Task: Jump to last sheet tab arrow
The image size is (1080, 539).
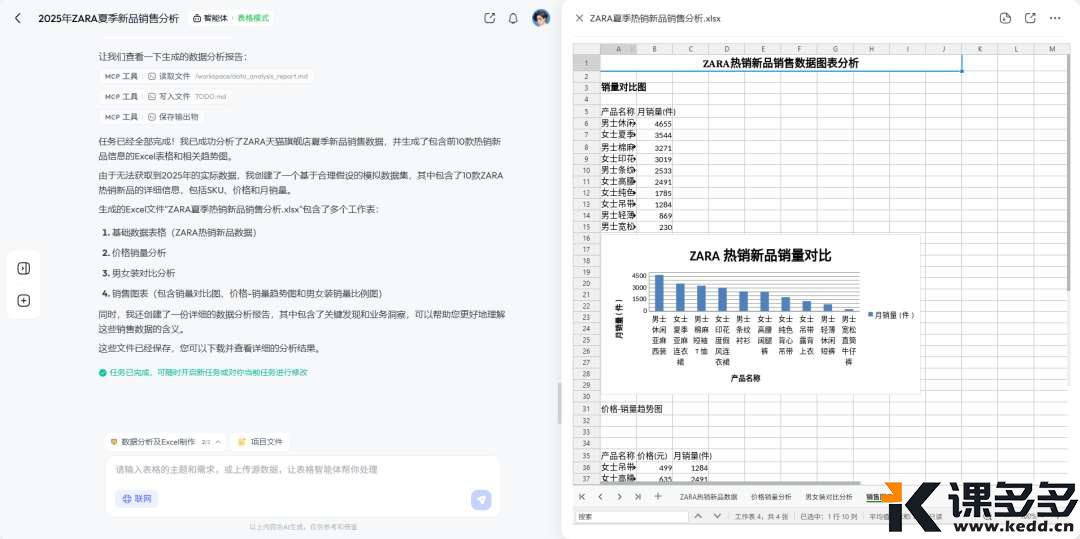Action: [x=638, y=496]
